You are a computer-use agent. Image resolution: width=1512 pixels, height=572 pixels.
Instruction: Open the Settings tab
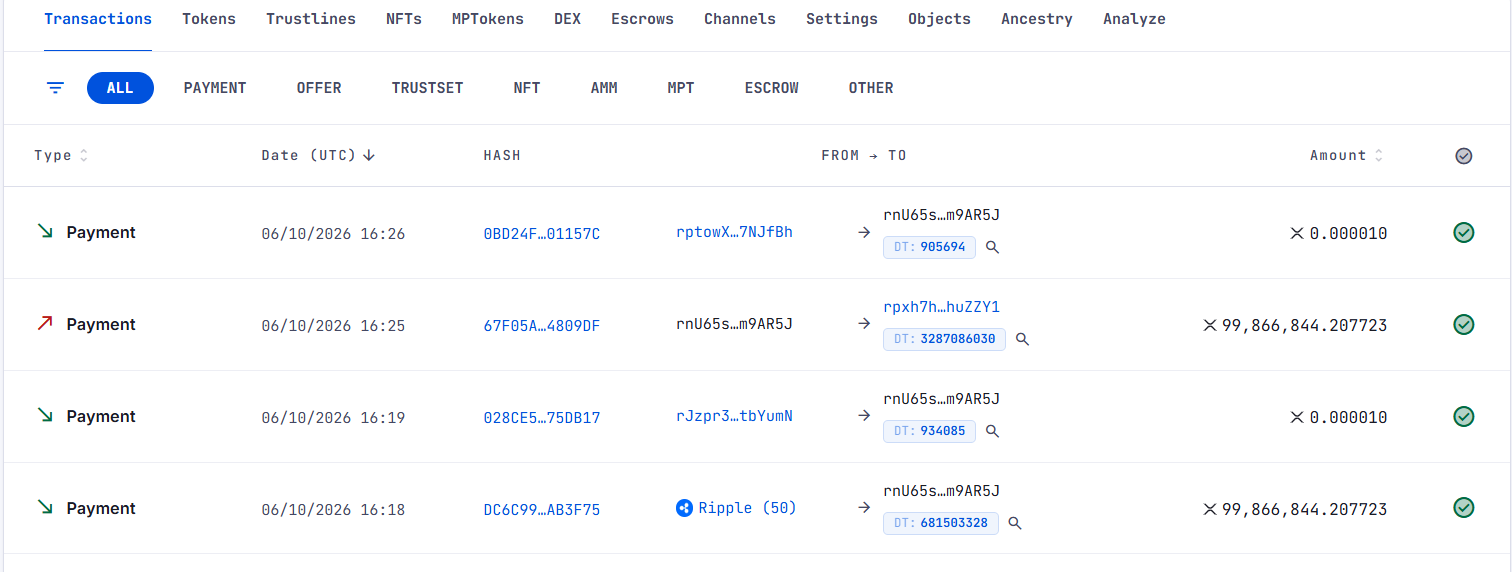(x=842, y=19)
